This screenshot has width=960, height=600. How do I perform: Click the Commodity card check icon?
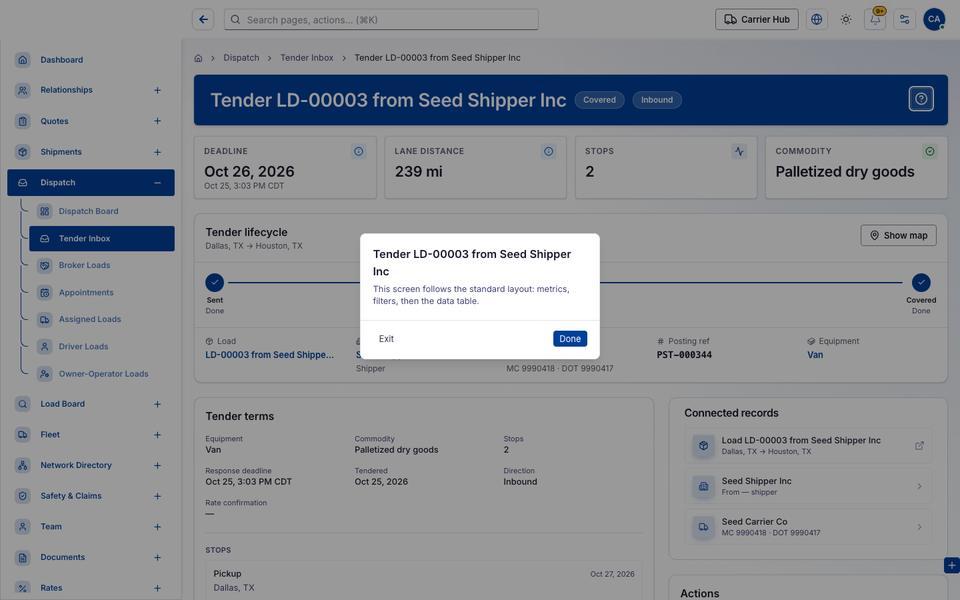tap(929, 152)
